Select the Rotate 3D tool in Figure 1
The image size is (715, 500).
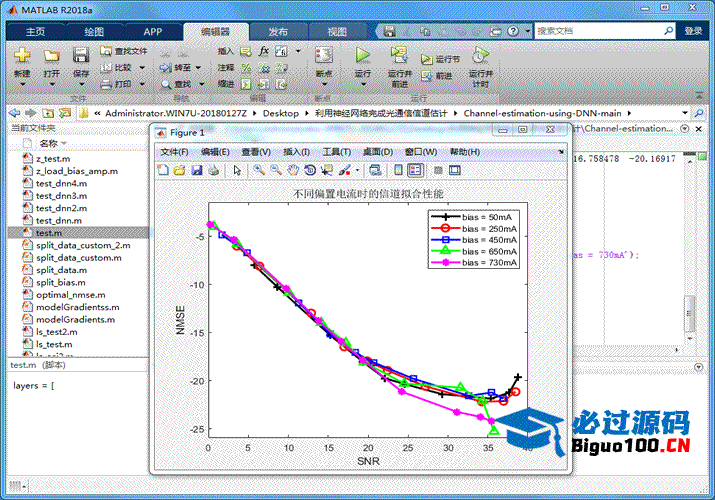click(310, 170)
